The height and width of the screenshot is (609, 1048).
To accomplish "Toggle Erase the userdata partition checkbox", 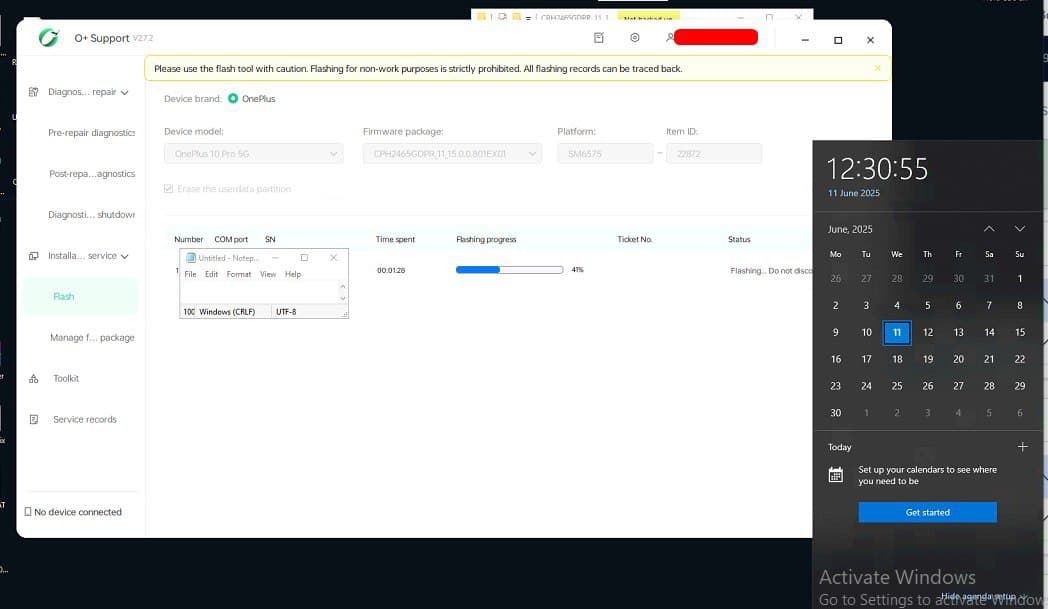I will click(168, 189).
